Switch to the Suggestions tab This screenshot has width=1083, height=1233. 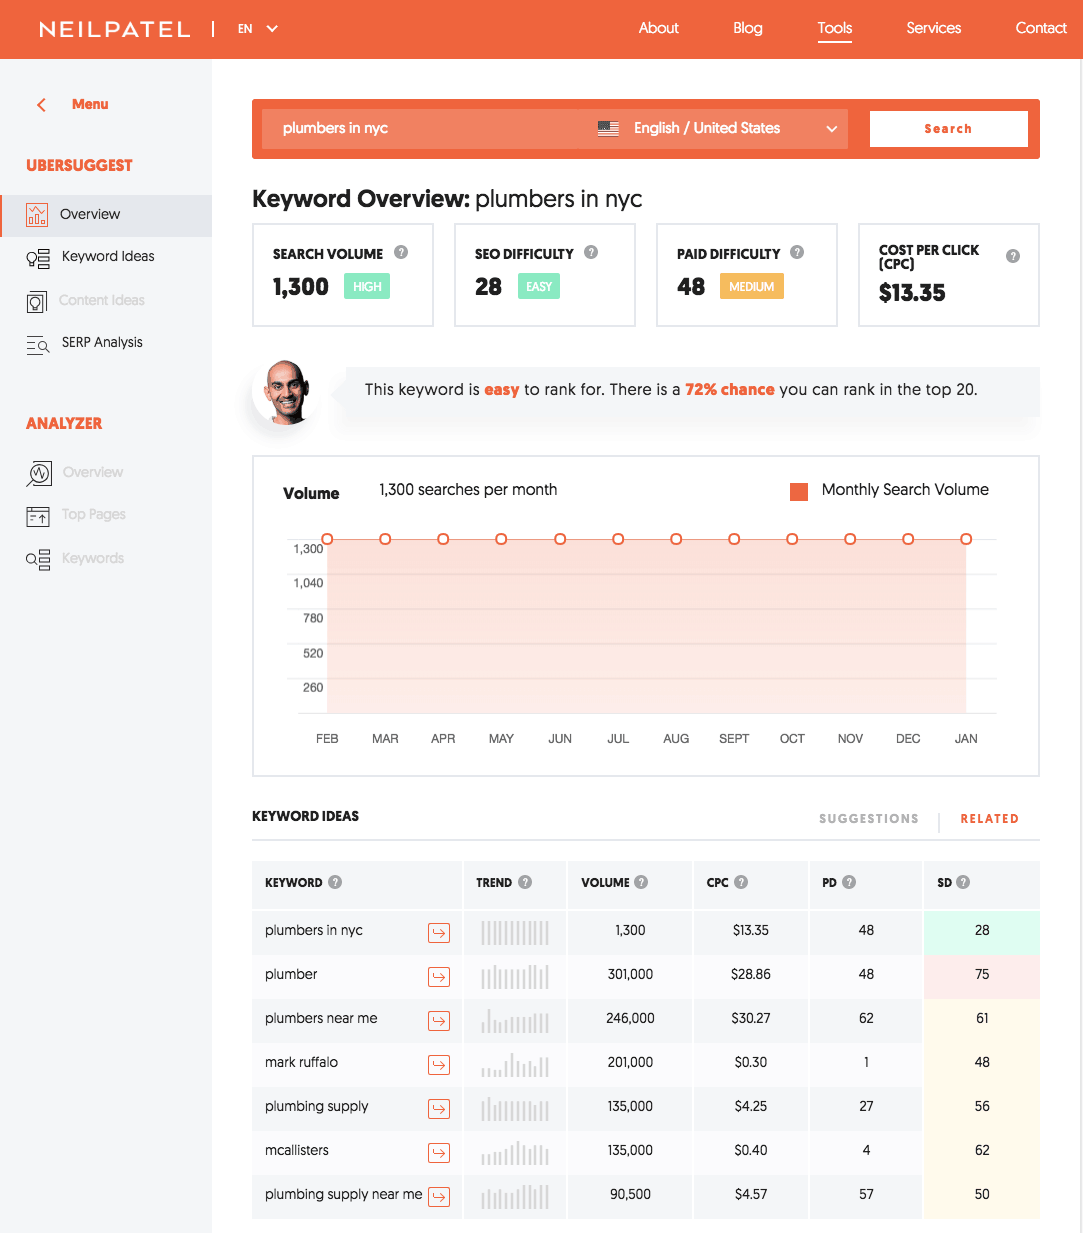point(869,818)
